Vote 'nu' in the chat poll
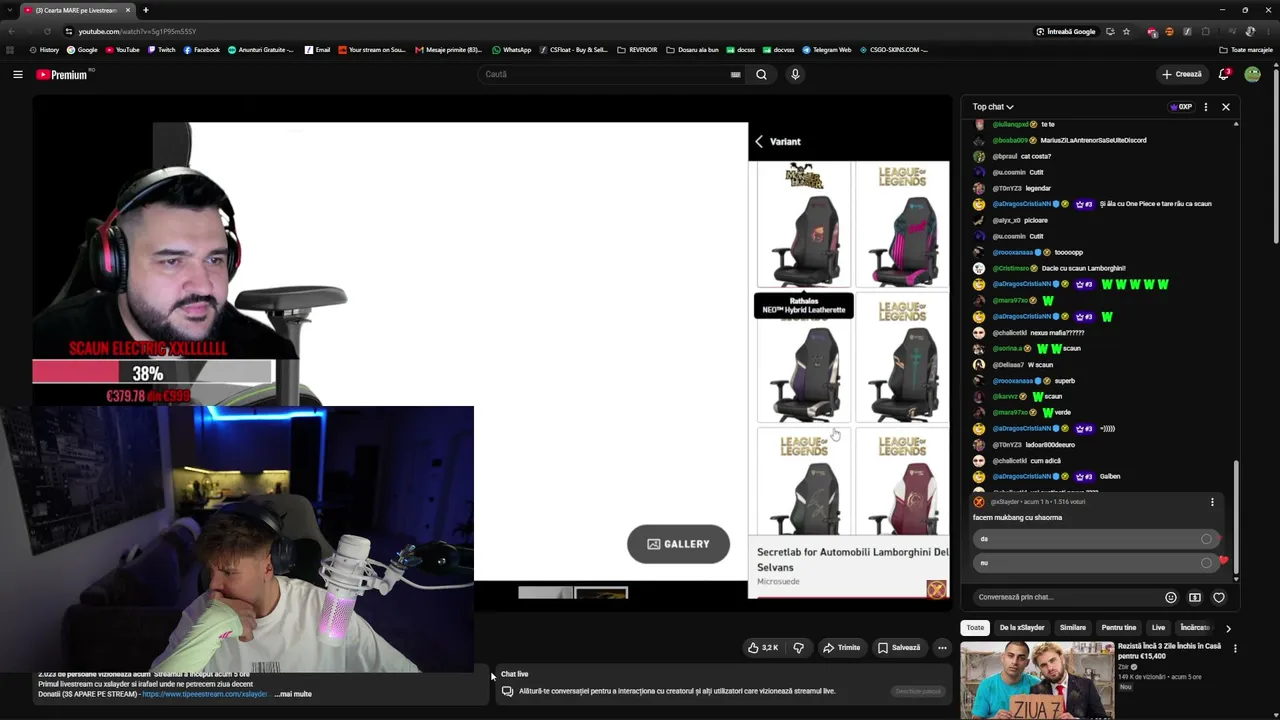This screenshot has height=720, width=1280. [1096, 563]
